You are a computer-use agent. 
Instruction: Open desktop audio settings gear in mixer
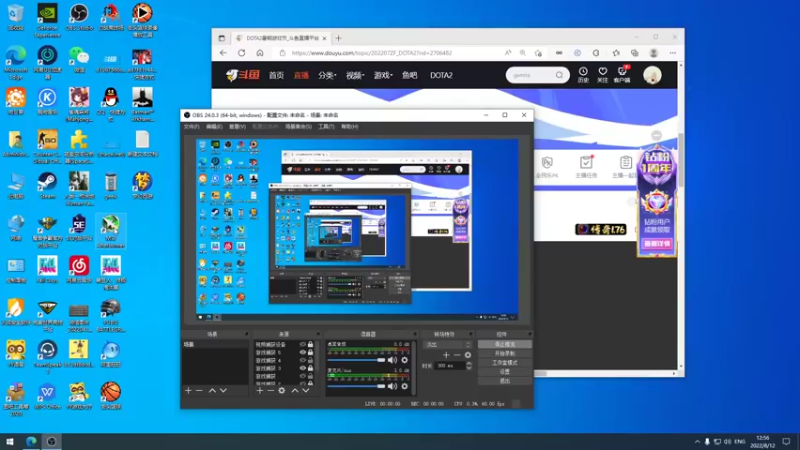click(x=405, y=360)
